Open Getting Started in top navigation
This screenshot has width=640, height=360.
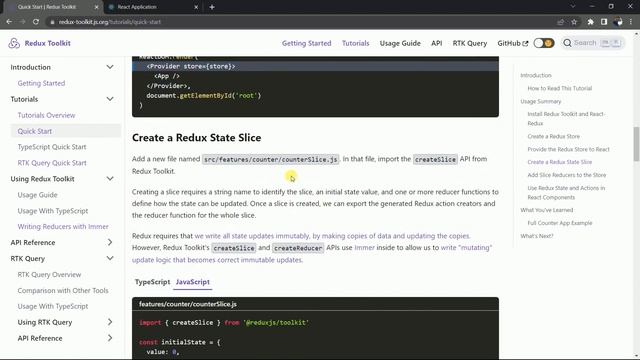(x=307, y=43)
